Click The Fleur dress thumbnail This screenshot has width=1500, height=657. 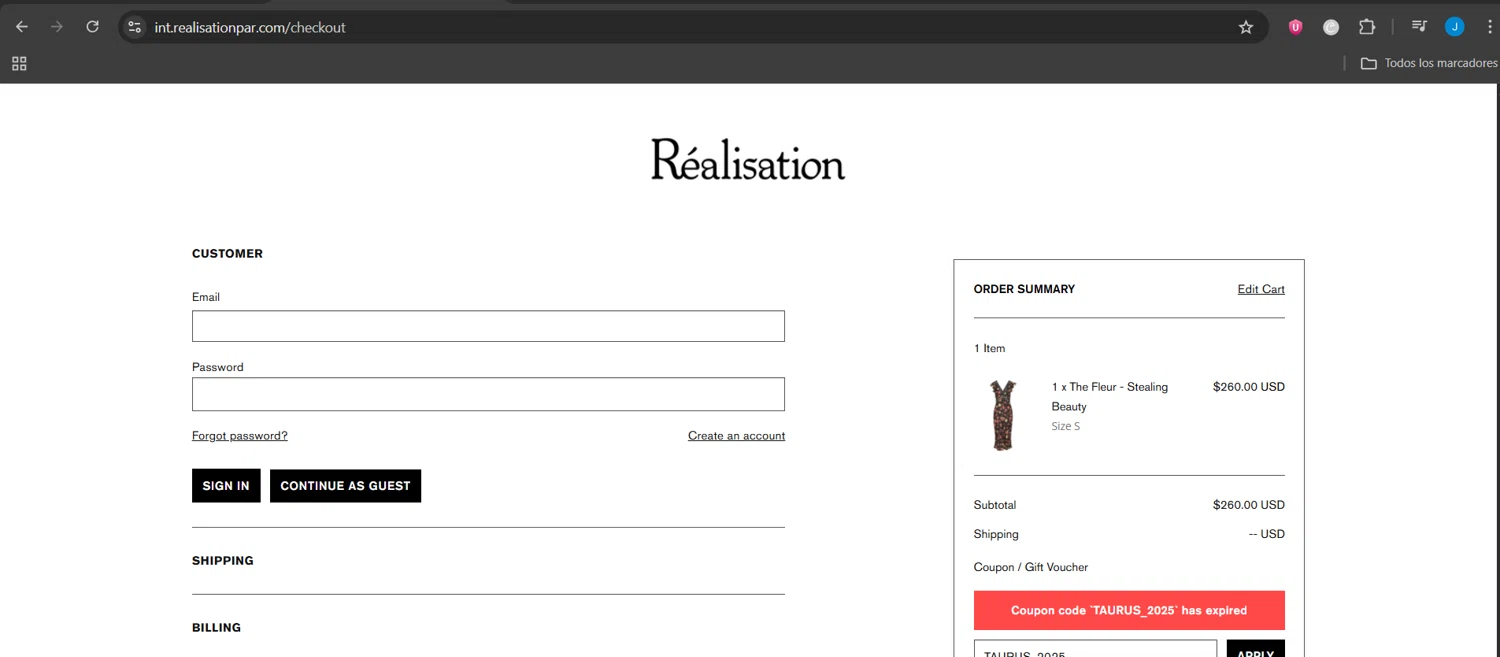pyautogui.click(x=1003, y=415)
